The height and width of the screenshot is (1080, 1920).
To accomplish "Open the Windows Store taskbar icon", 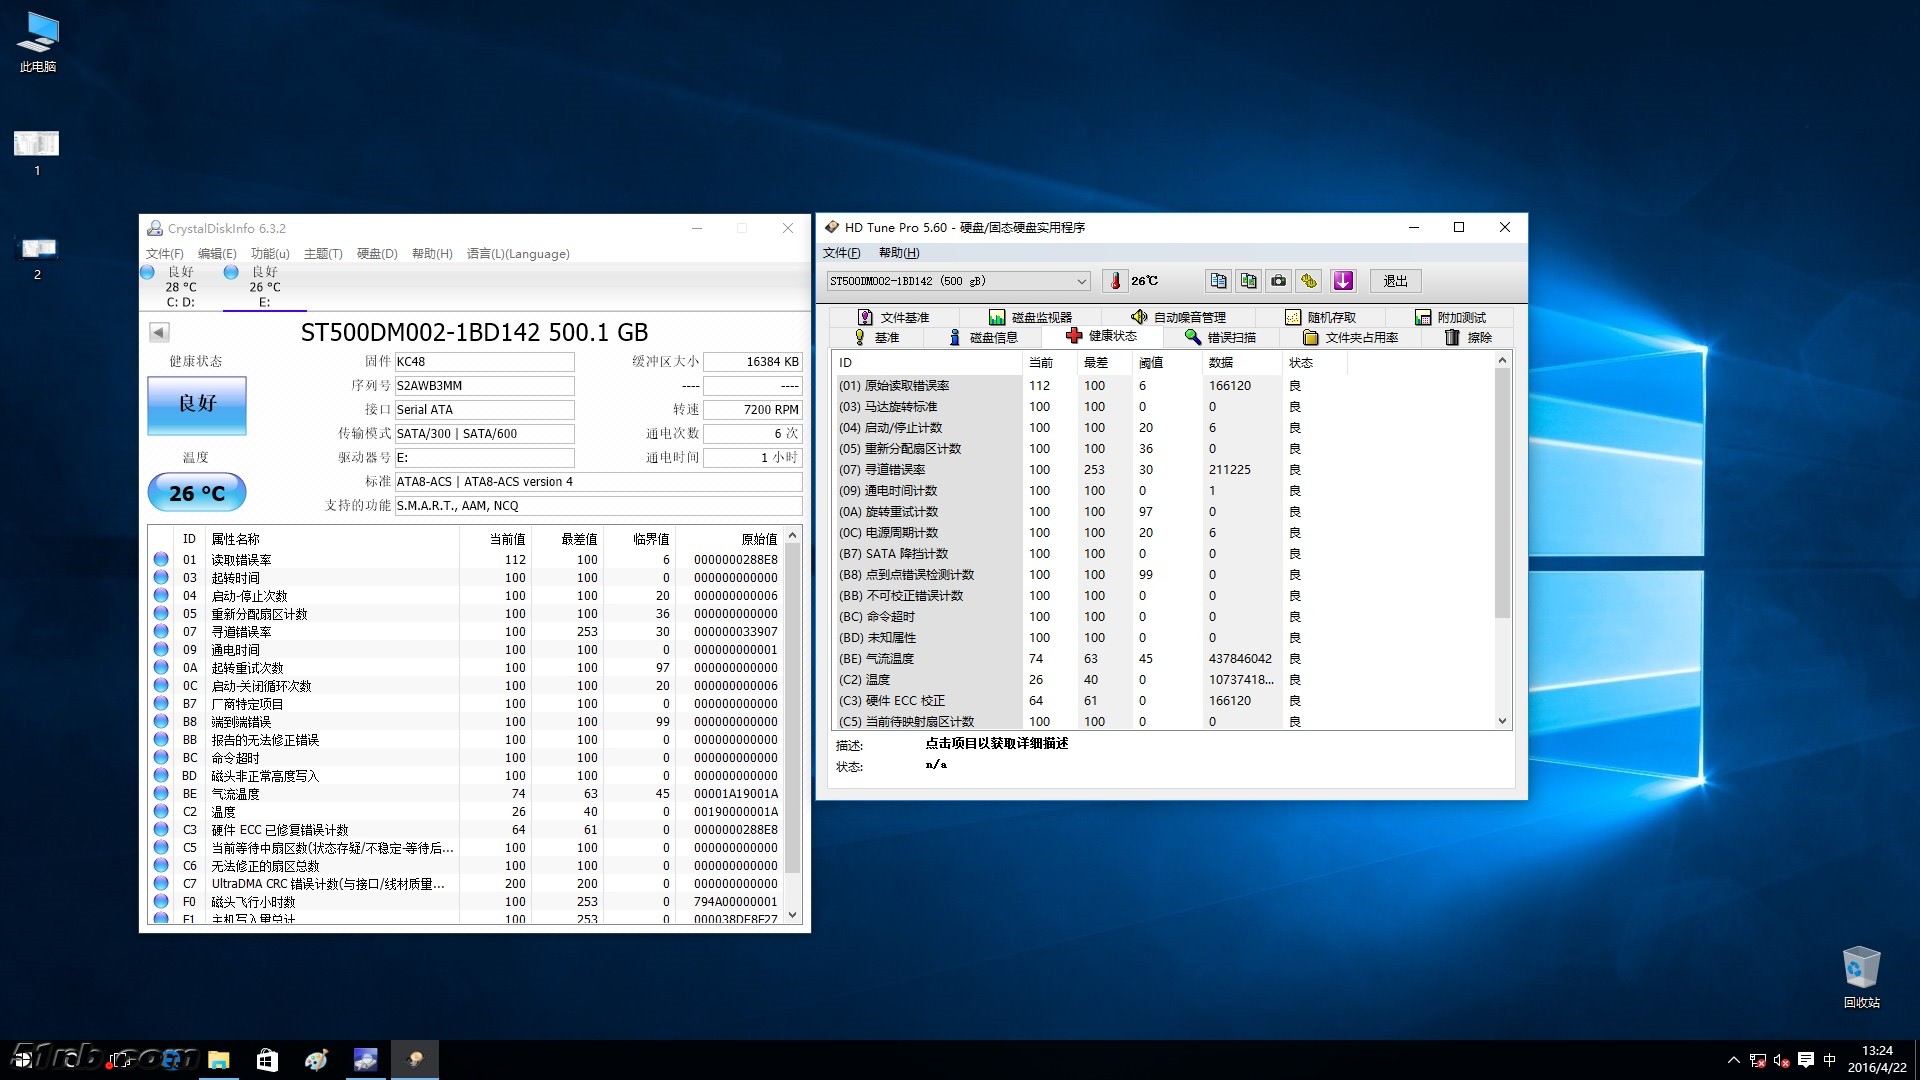I will pyautogui.click(x=267, y=1060).
